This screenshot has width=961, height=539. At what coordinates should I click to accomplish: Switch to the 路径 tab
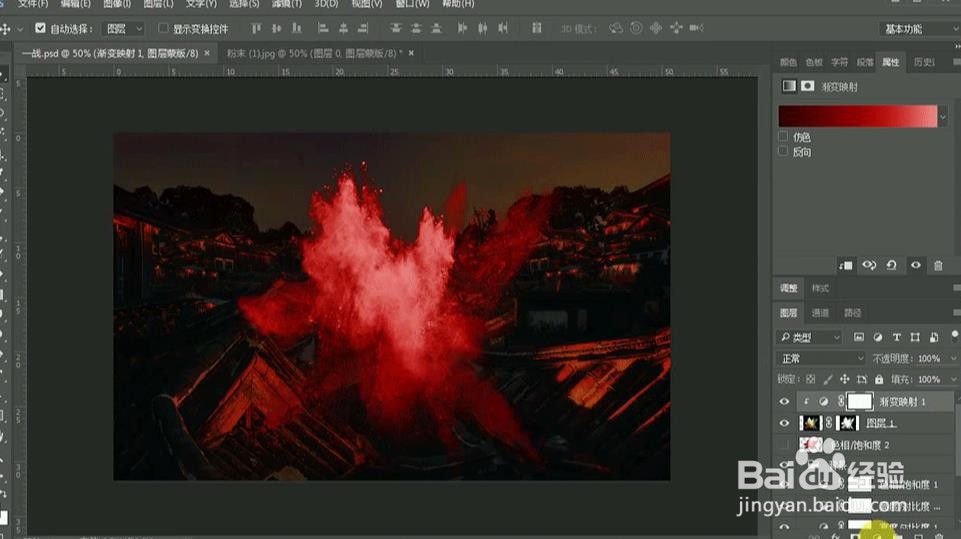[853, 313]
